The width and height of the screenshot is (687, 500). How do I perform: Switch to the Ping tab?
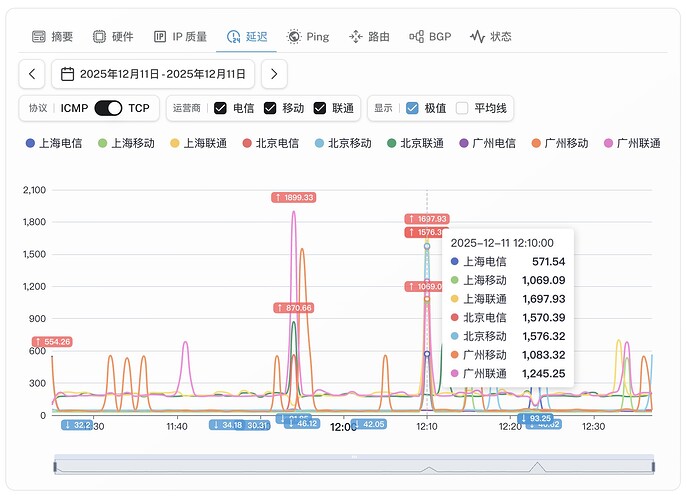coord(308,36)
